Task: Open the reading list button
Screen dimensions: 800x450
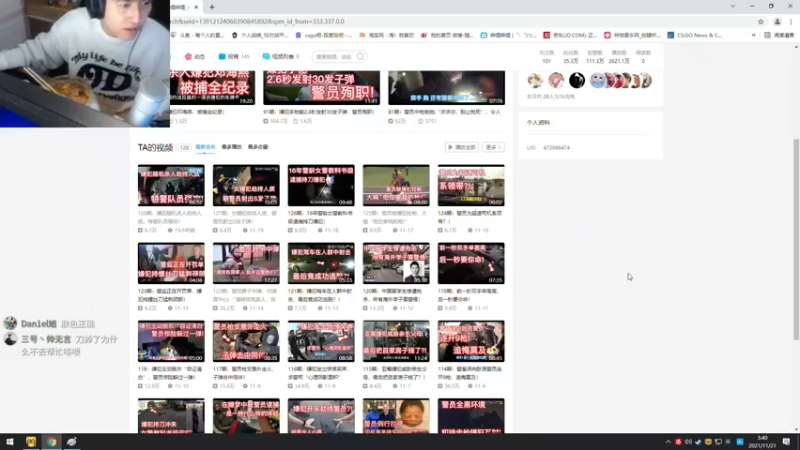Action: pos(779,35)
